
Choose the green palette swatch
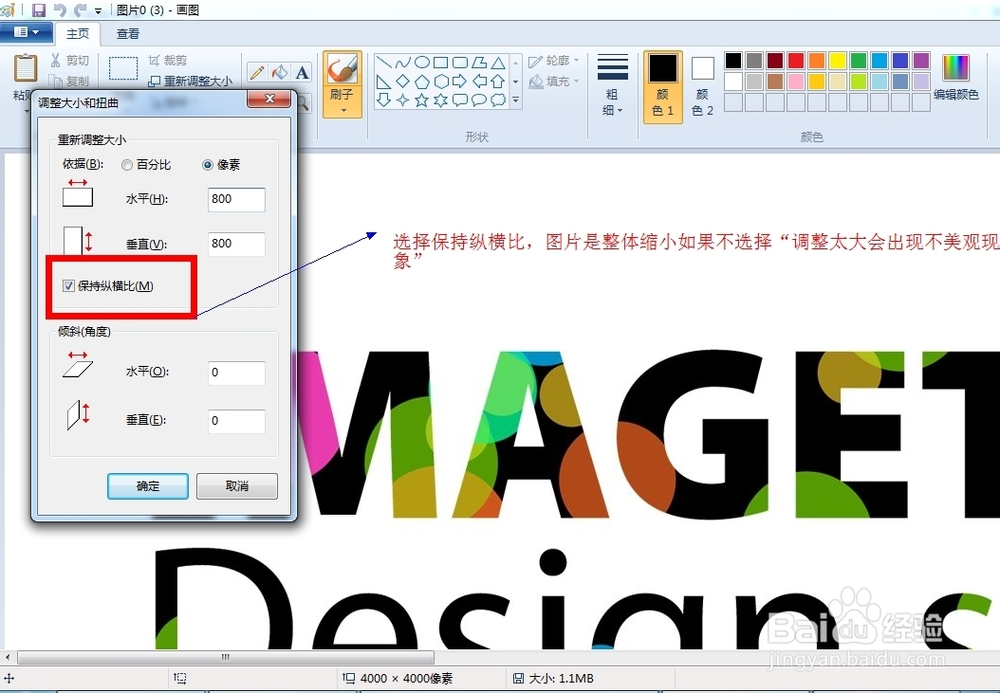[x=858, y=61]
